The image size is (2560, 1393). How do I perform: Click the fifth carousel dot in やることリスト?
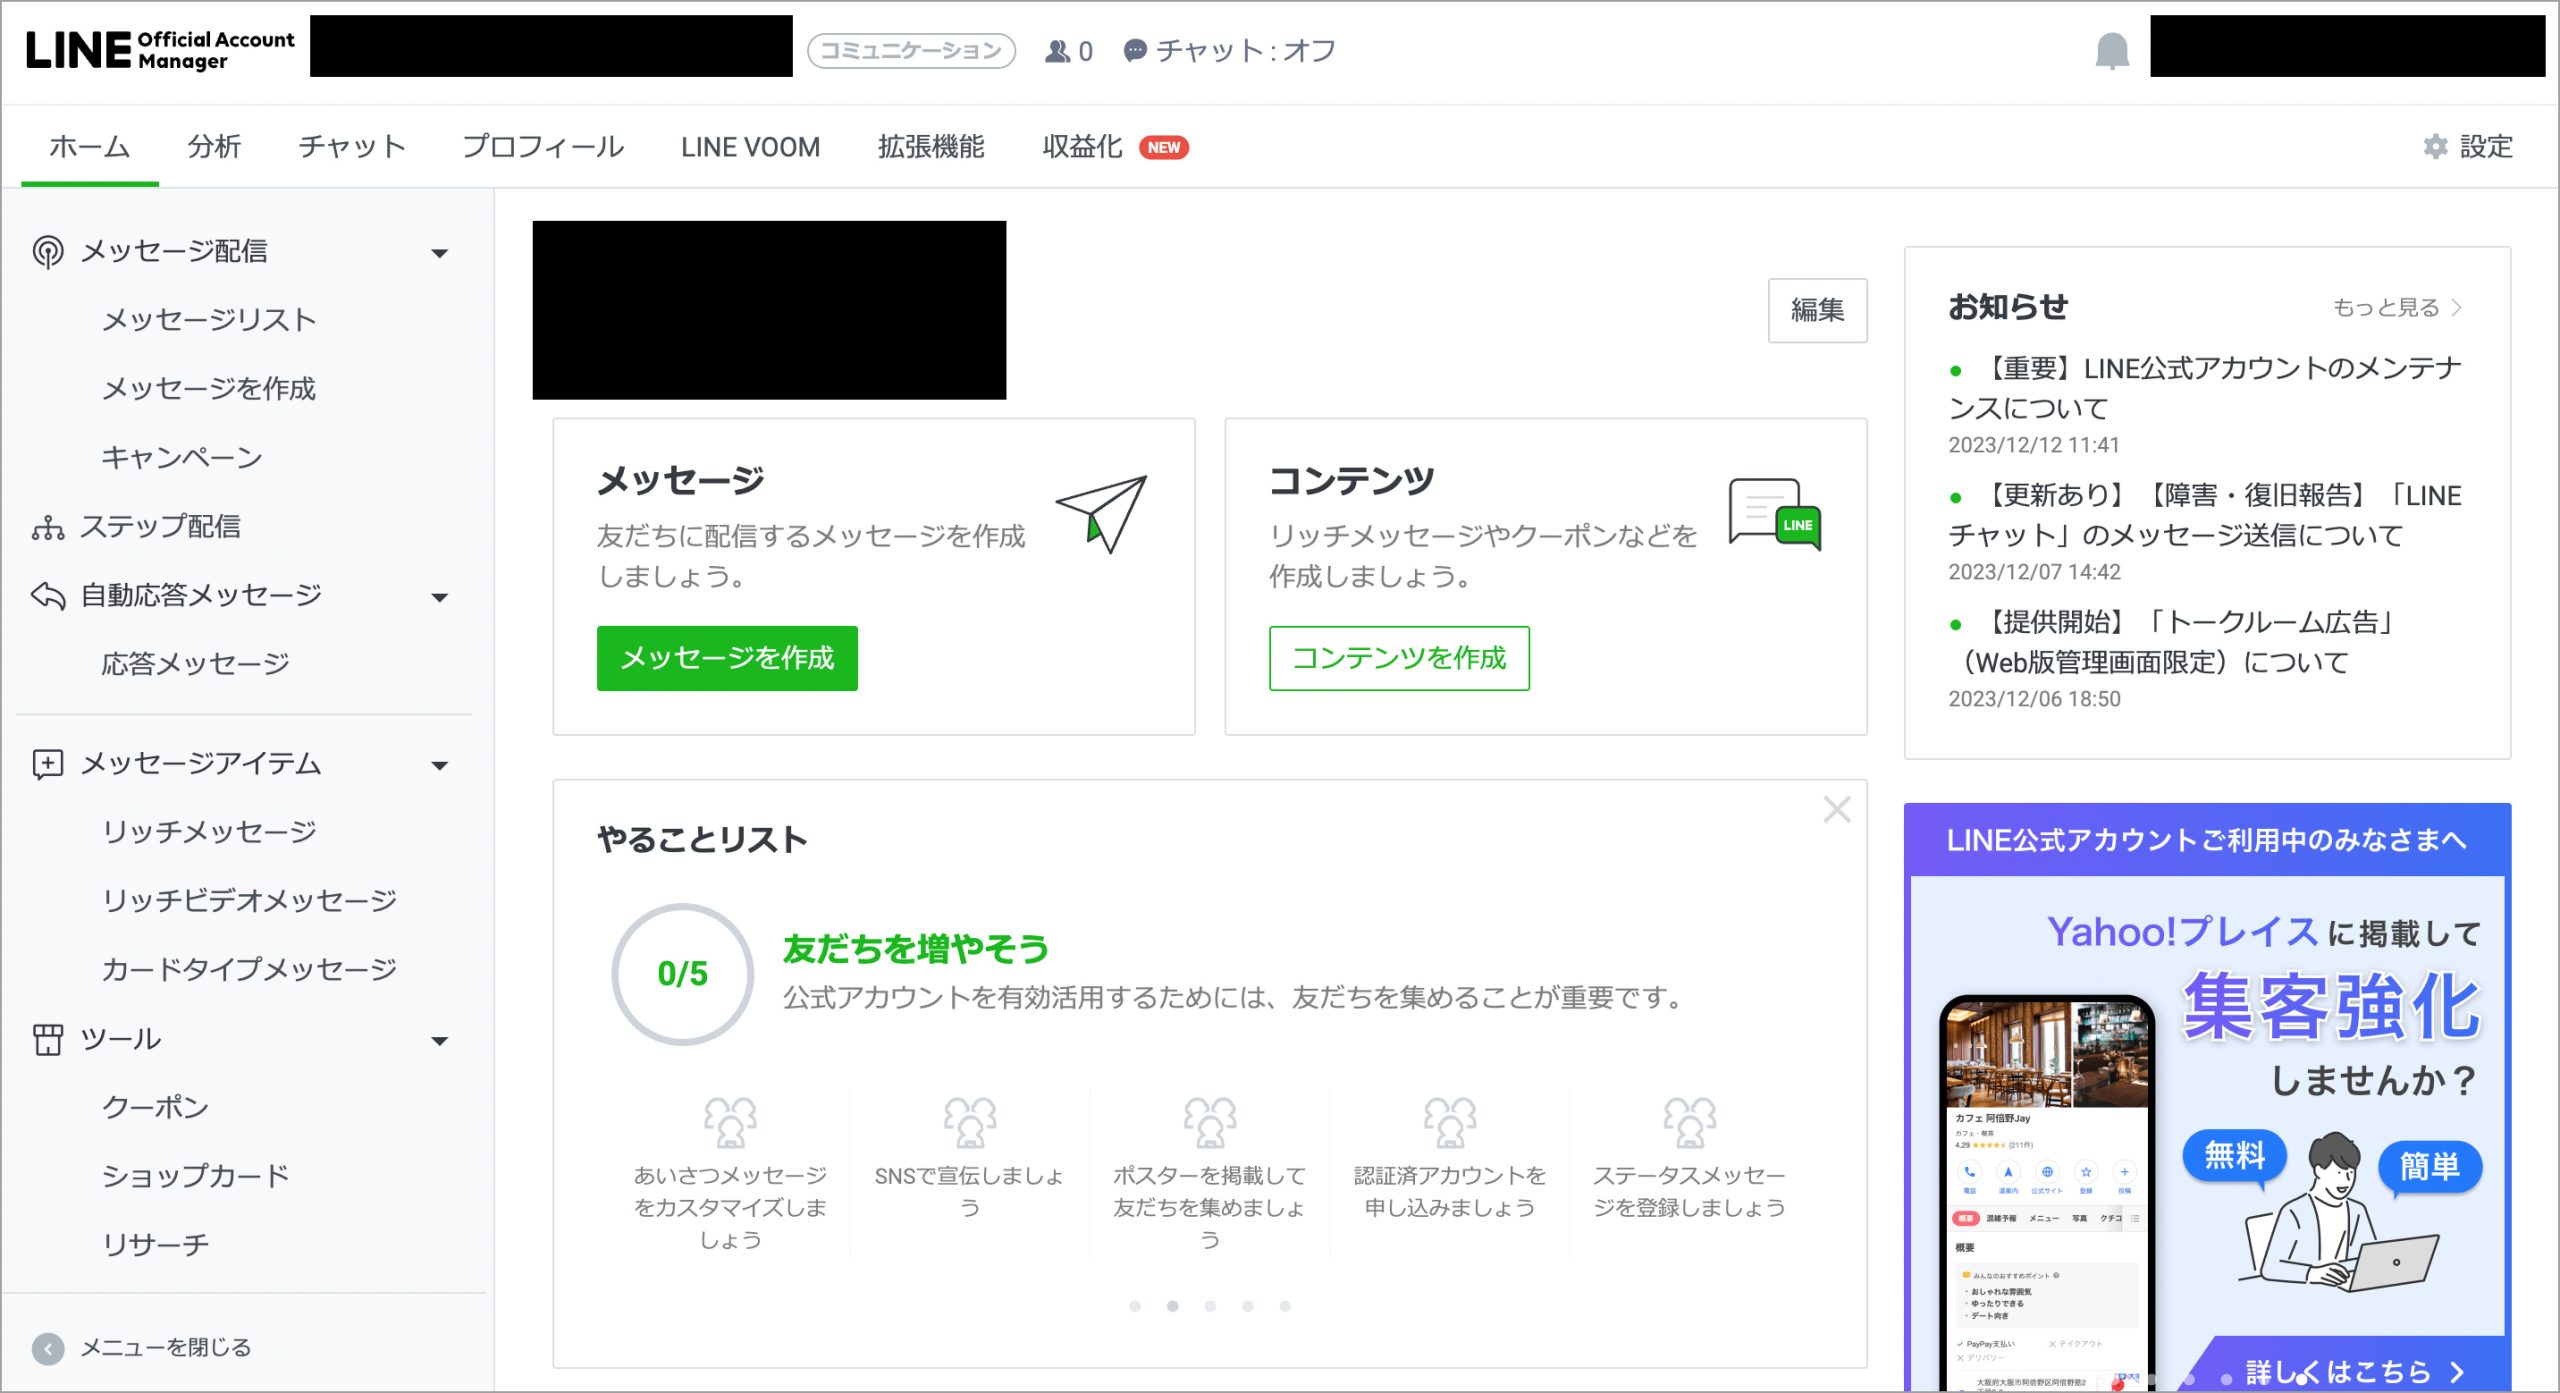tap(1285, 1306)
